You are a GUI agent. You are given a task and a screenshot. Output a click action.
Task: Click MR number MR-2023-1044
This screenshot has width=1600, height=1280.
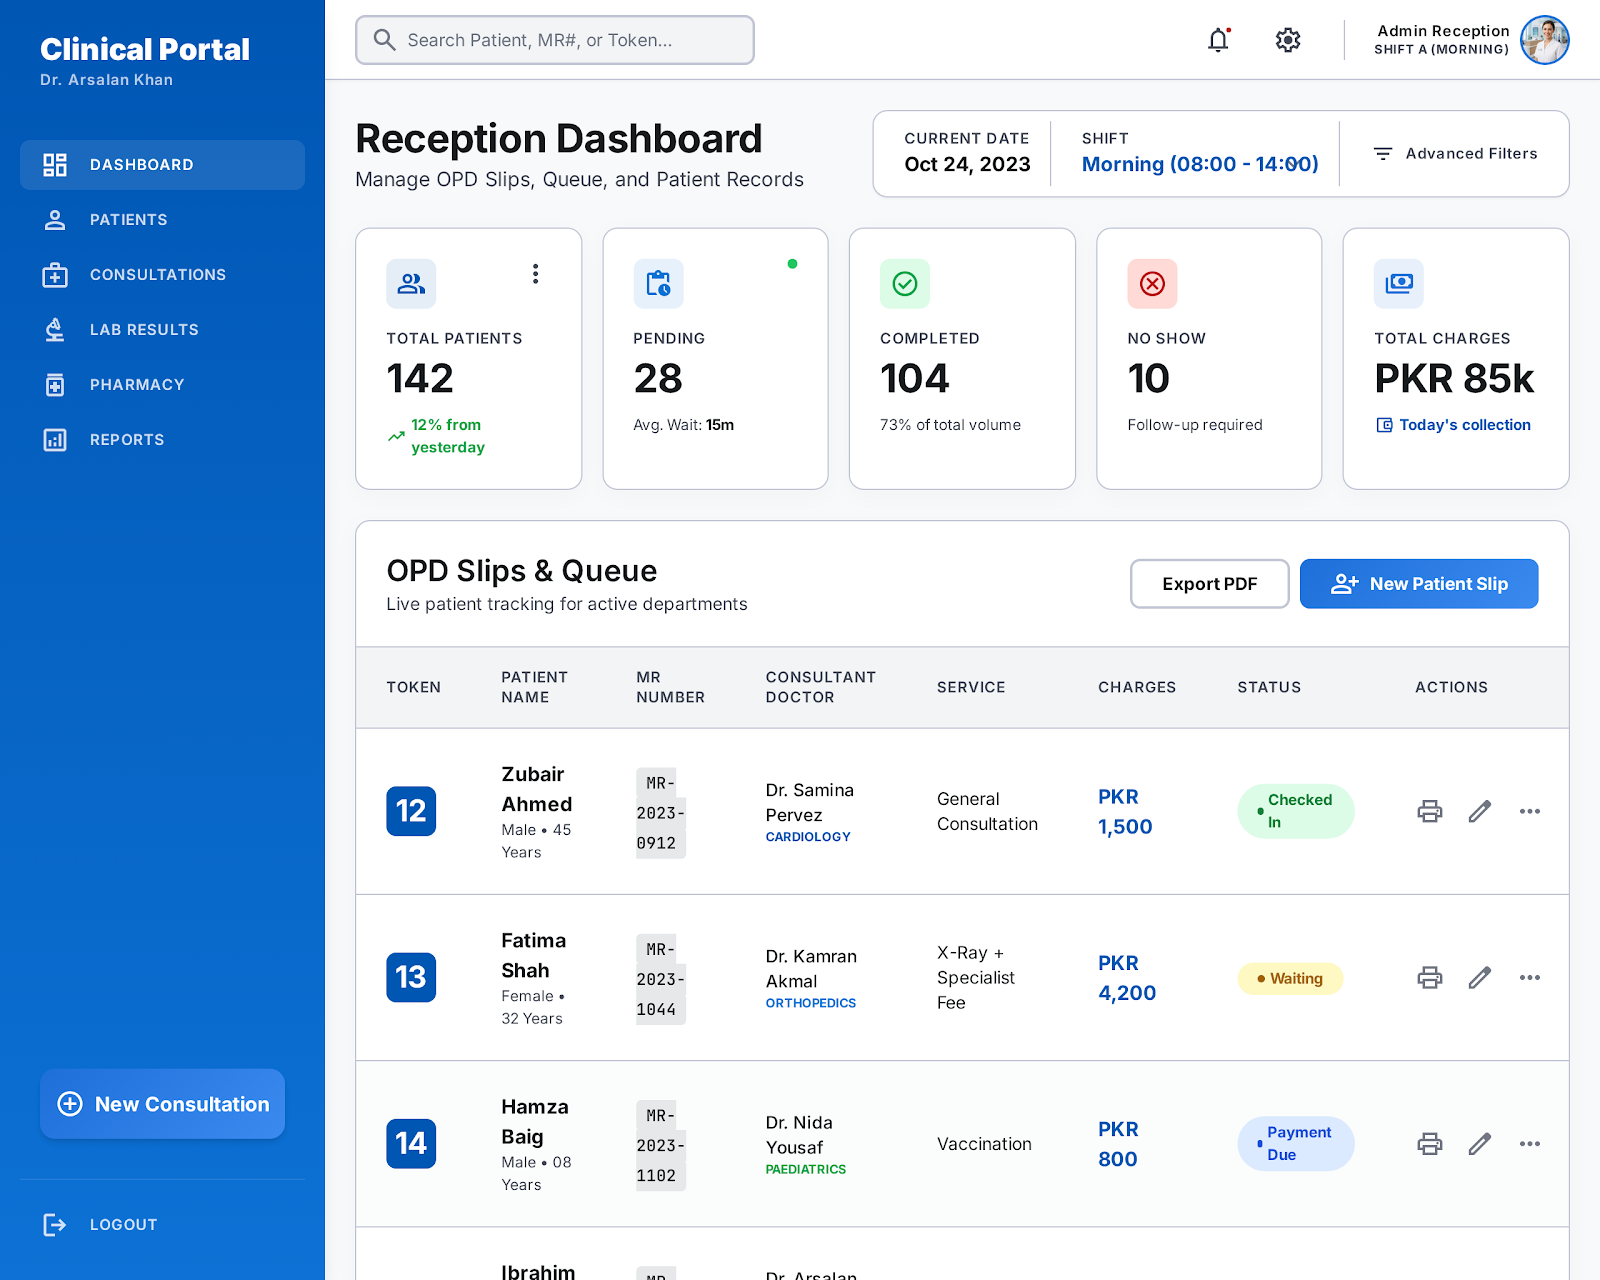pyautogui.click(x=661, y=979)
